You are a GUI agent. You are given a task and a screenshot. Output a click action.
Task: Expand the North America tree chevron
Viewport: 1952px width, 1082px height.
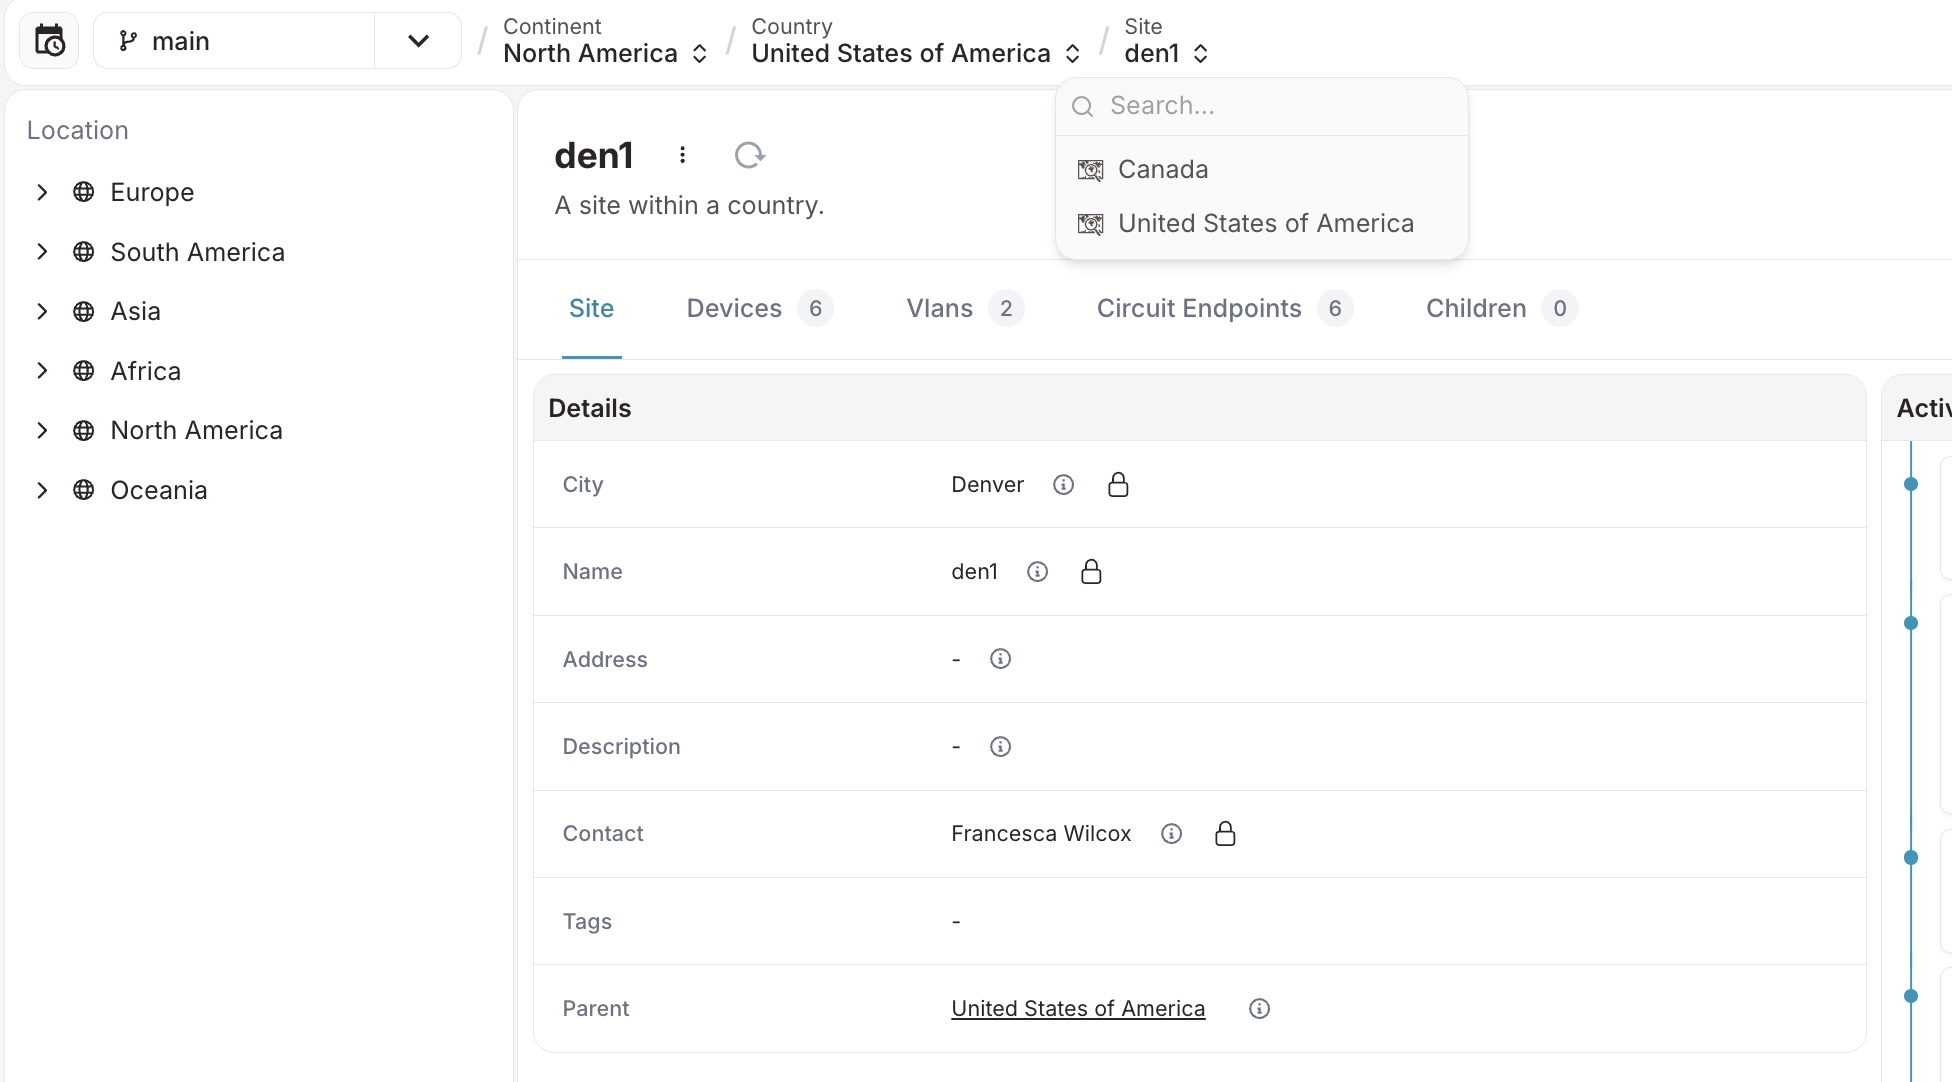42,430
